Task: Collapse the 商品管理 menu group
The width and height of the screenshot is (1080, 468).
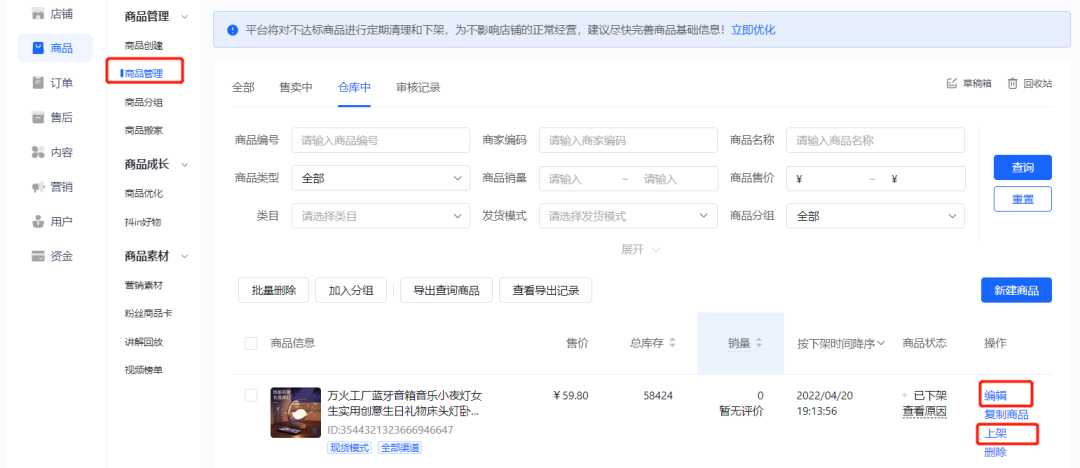Action: 183,17
